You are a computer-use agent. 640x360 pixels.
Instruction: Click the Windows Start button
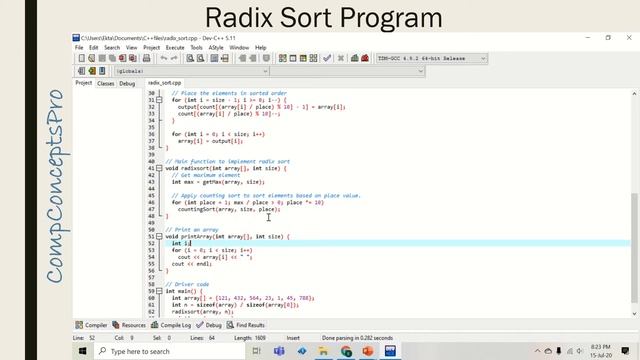click(x=82, y=351)
